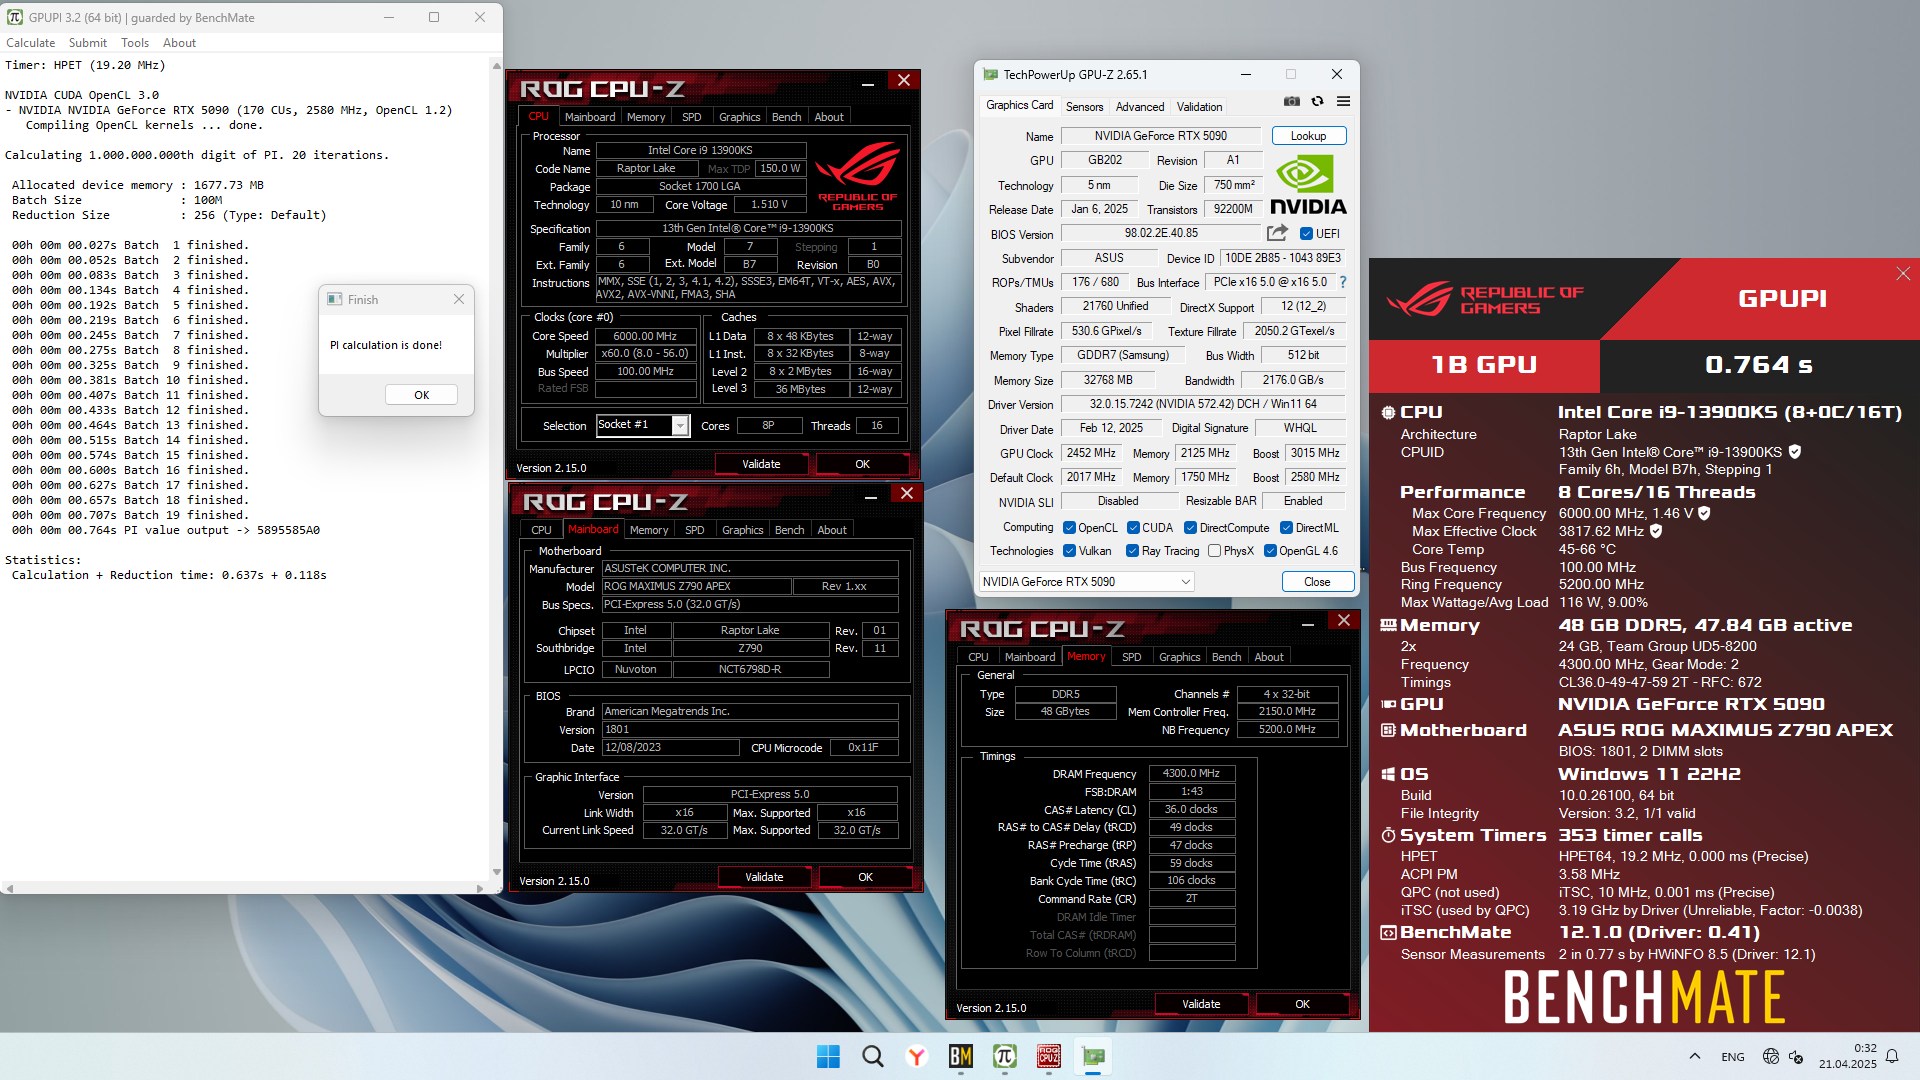Click Validate in the CPU-Z Processor window

761,464
